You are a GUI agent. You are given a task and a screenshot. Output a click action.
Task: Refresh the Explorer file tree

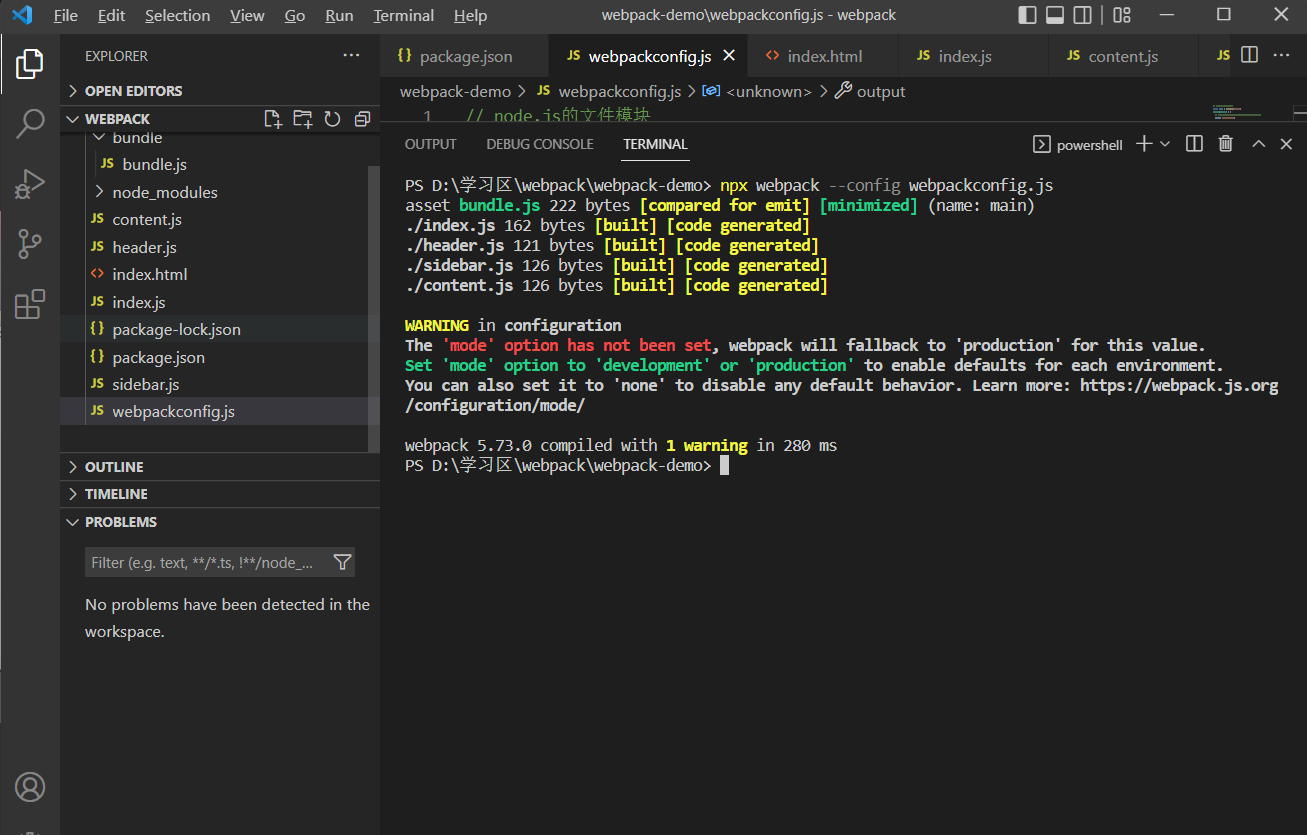point(332,119)
